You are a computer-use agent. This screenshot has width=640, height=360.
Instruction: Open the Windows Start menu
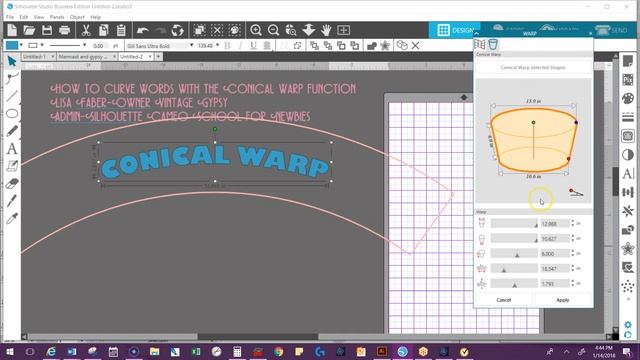click(9, 351)
